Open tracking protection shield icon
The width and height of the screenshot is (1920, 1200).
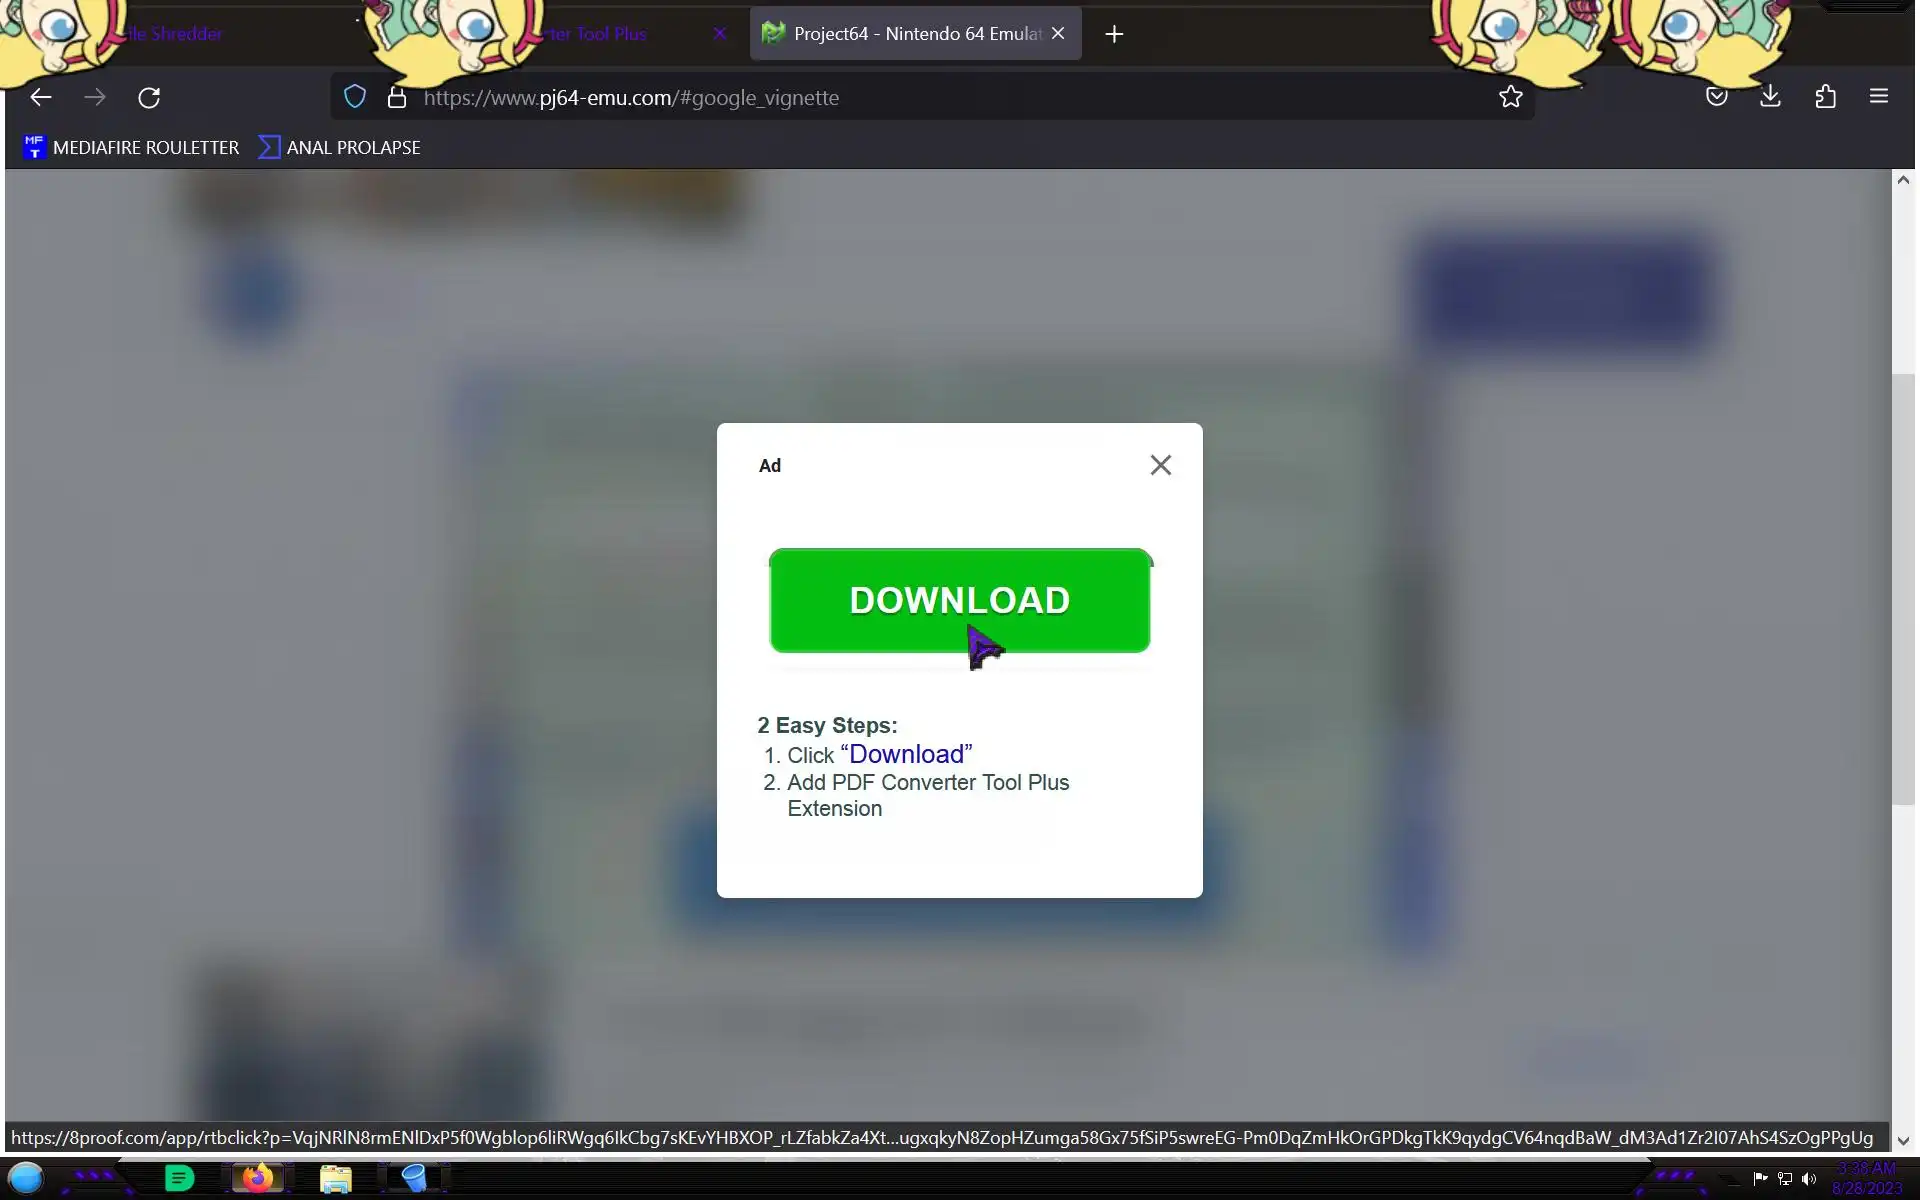(x=355, y=97)
